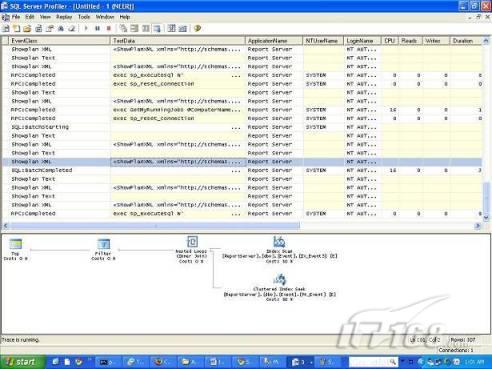Stop the trace with red square button
This screenshot has width=492, height=369.
click(108, 29)
